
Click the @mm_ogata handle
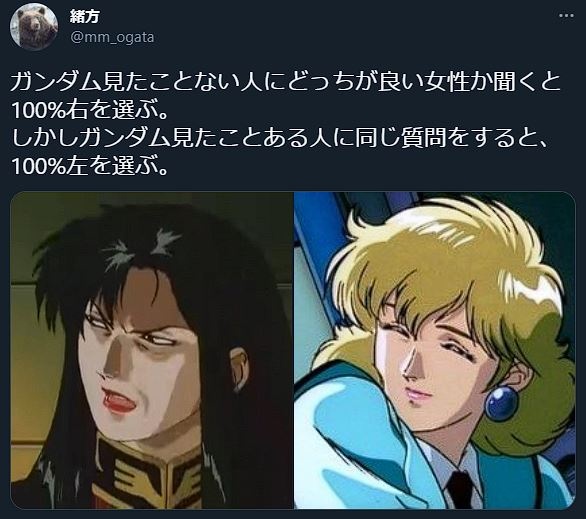click(112, 37)
